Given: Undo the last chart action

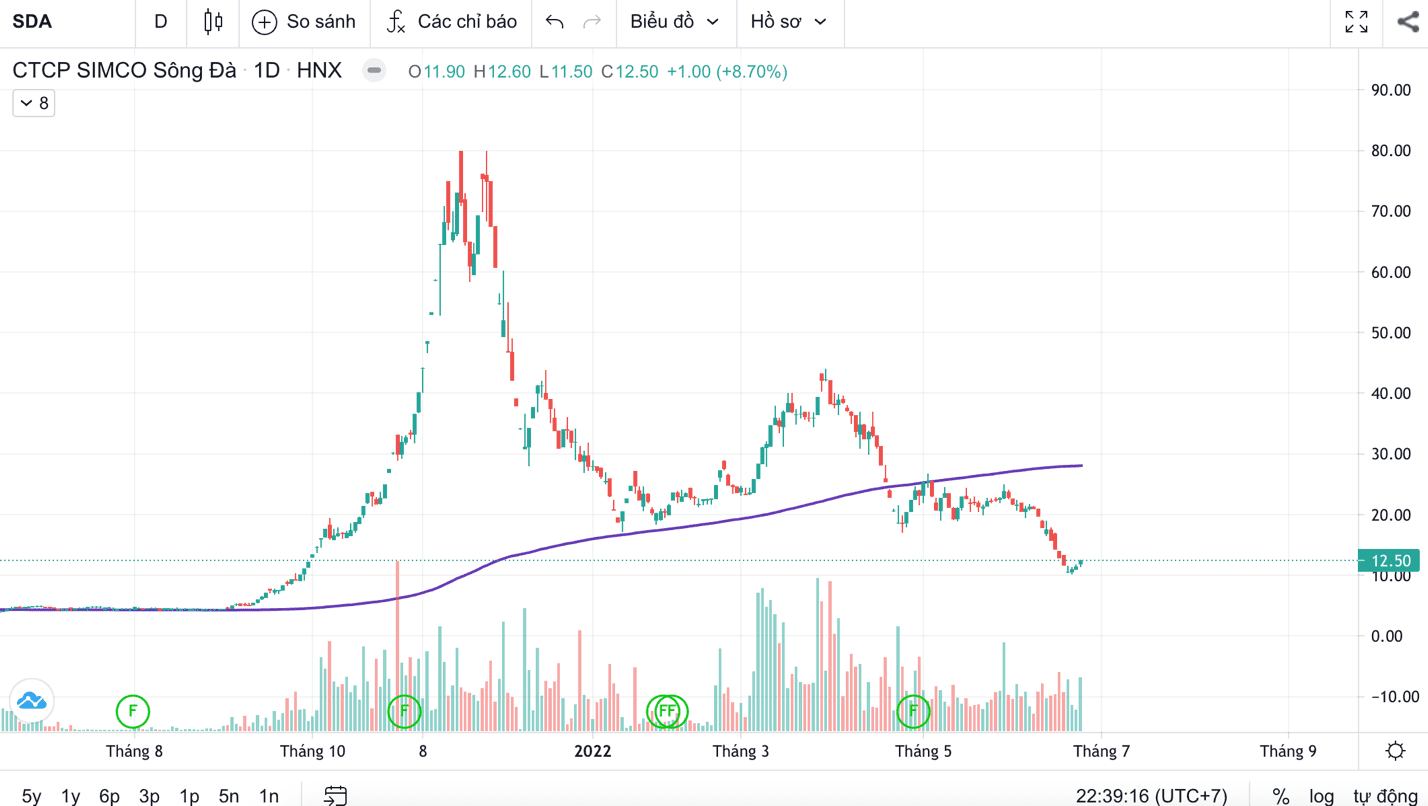Looking at the screenshot, I should coord(555,22).
